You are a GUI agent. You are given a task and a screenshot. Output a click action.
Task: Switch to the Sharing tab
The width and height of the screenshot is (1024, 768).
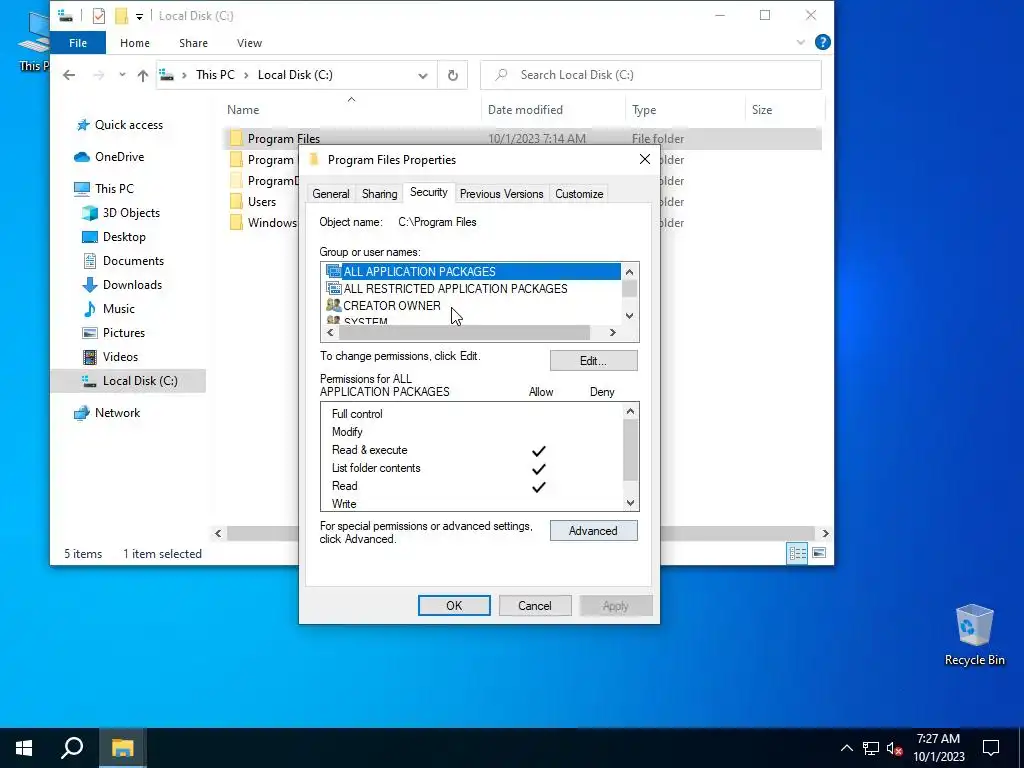[x=379, y=194]
